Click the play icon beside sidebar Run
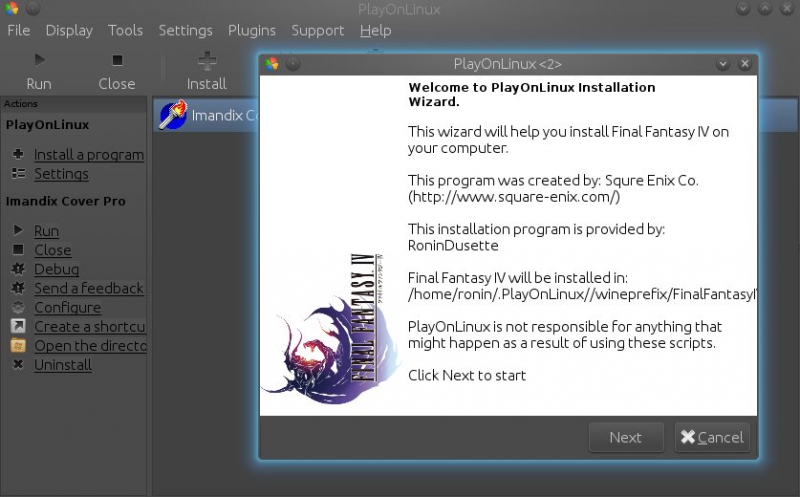The height and width of the screenshot is (497, 800). tap(18, 230)
